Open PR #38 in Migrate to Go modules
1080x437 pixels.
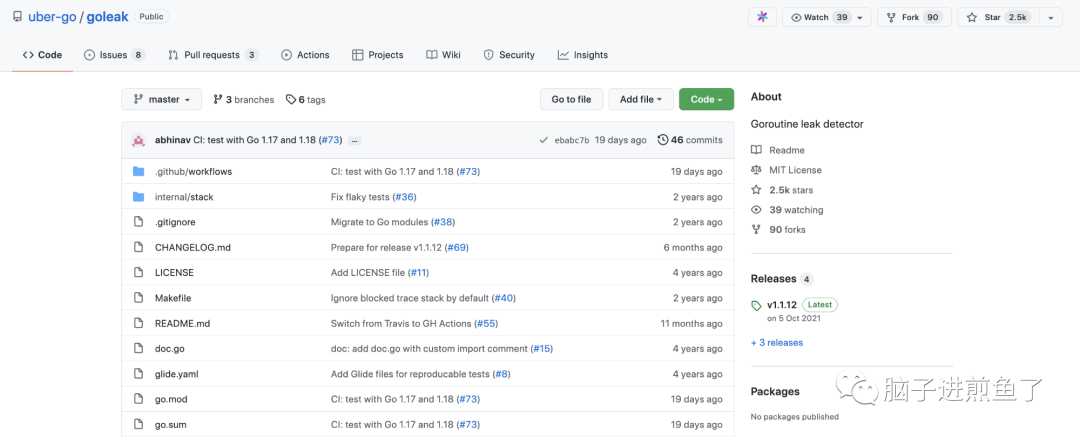(443, 222)
